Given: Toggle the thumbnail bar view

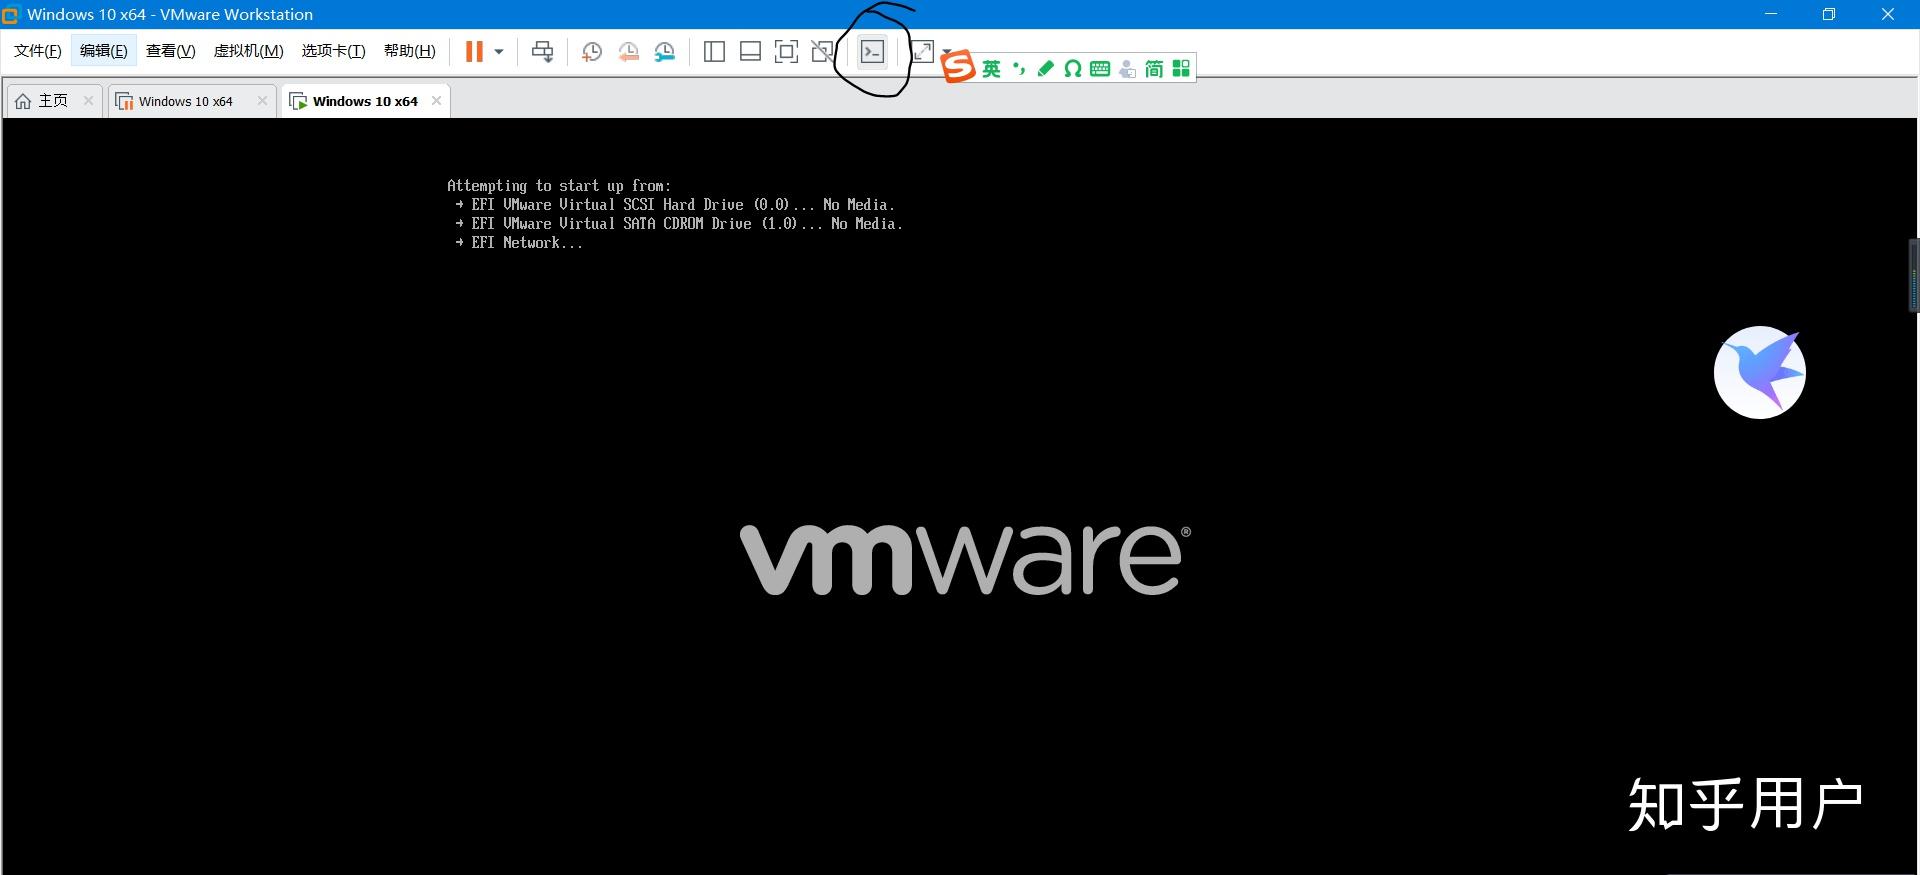Looking at the screenshot, I should pos(750,52).
